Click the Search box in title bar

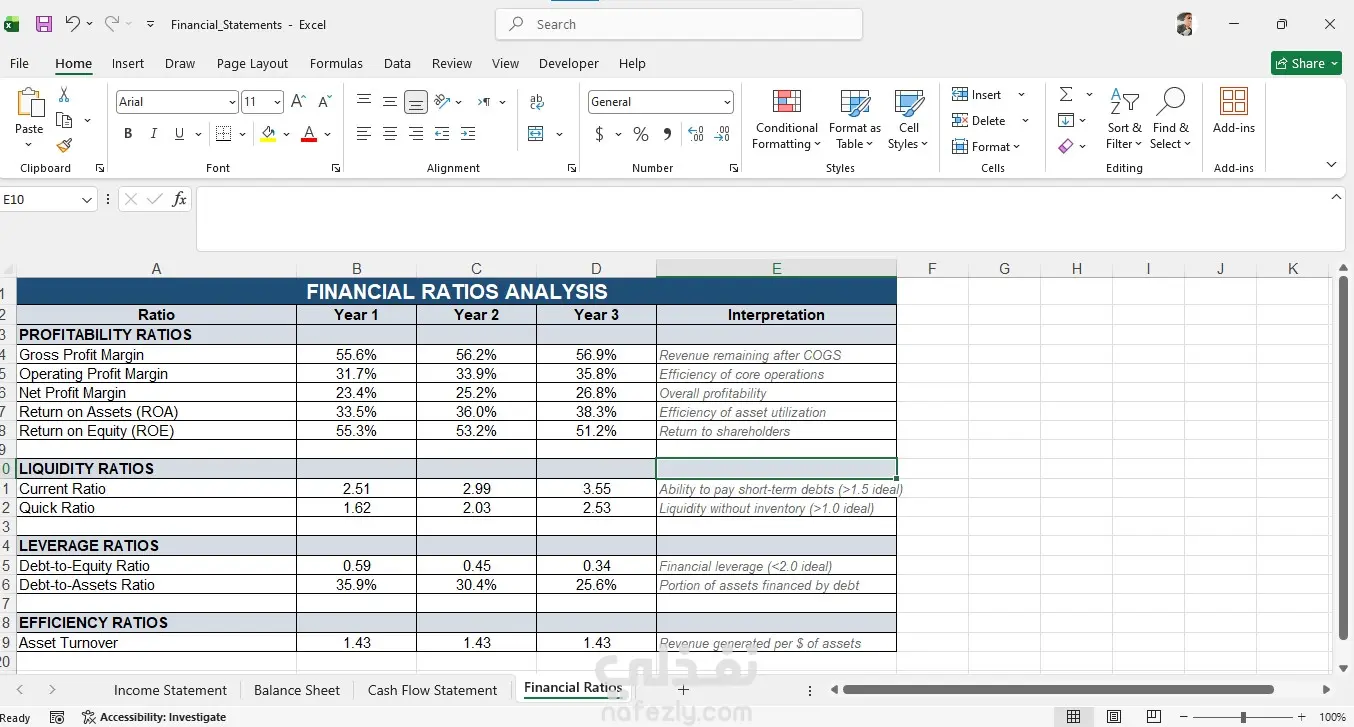pos(679,24)
